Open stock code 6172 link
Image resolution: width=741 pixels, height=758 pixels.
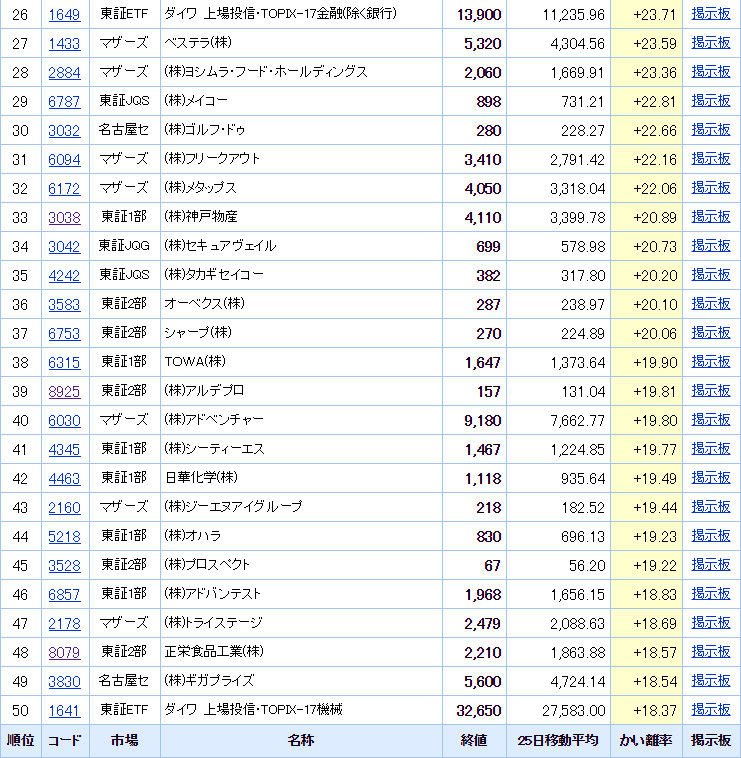[x=64, y=189]
